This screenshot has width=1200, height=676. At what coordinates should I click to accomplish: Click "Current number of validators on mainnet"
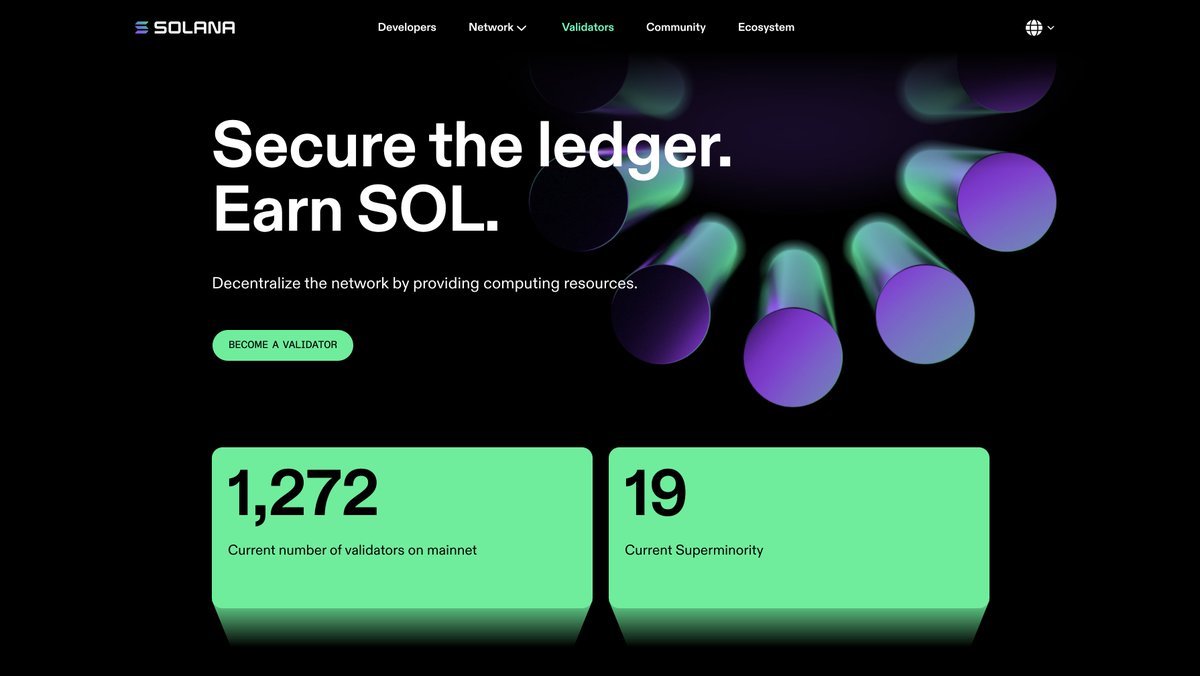coord(352,550)
